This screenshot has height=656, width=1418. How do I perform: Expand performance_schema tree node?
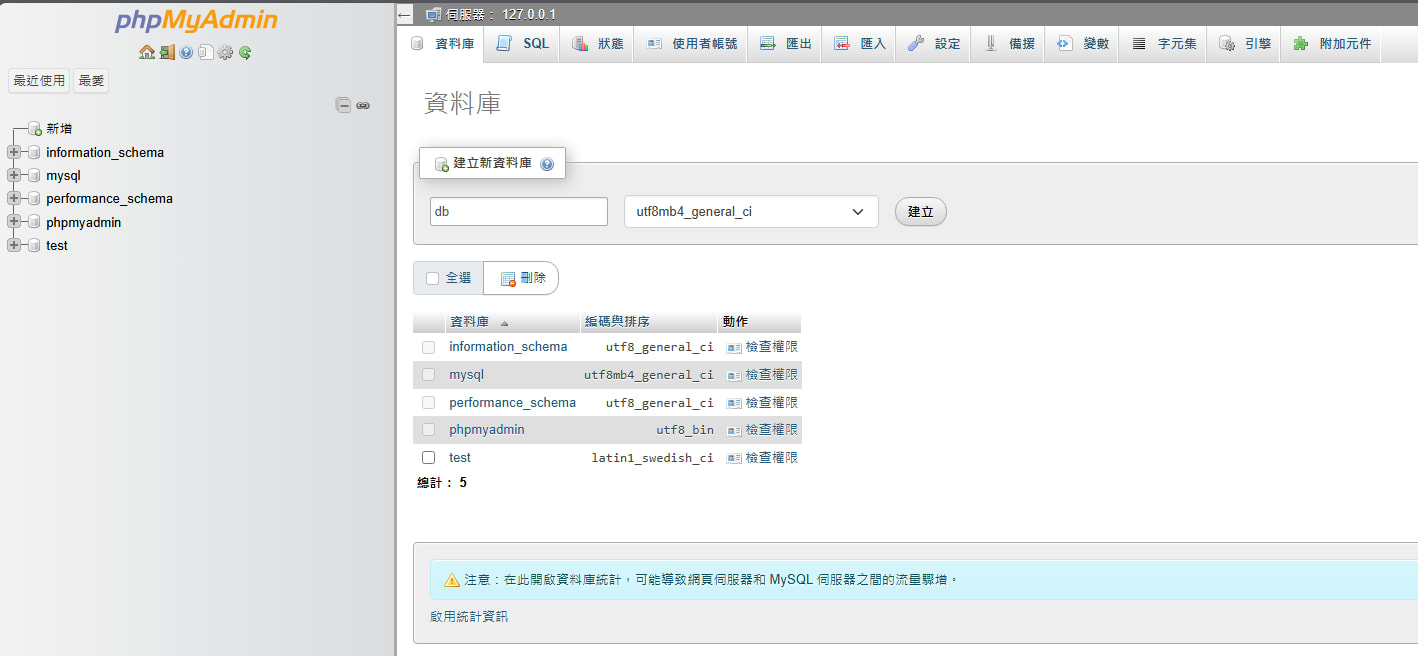[14, 199]
